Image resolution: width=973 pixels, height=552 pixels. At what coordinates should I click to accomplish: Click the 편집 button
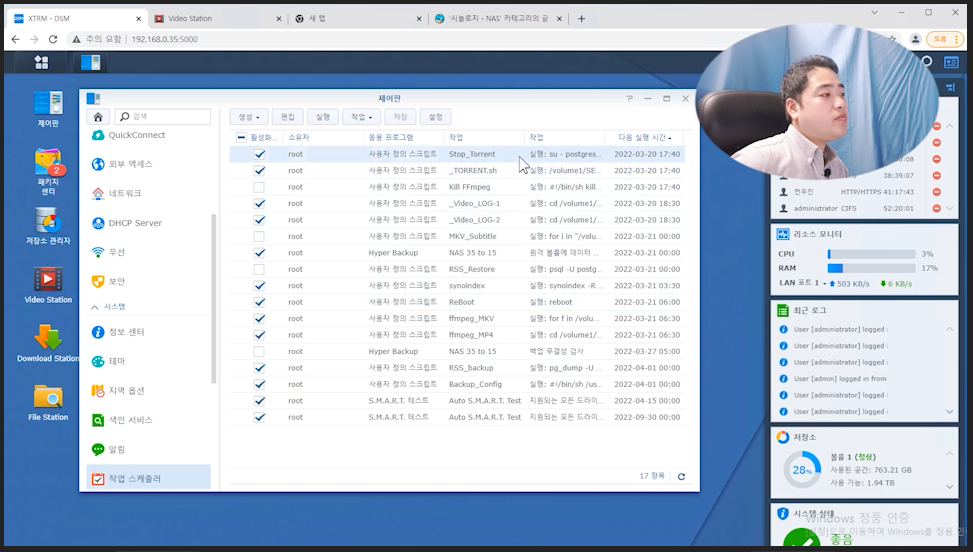click(287, 117)
